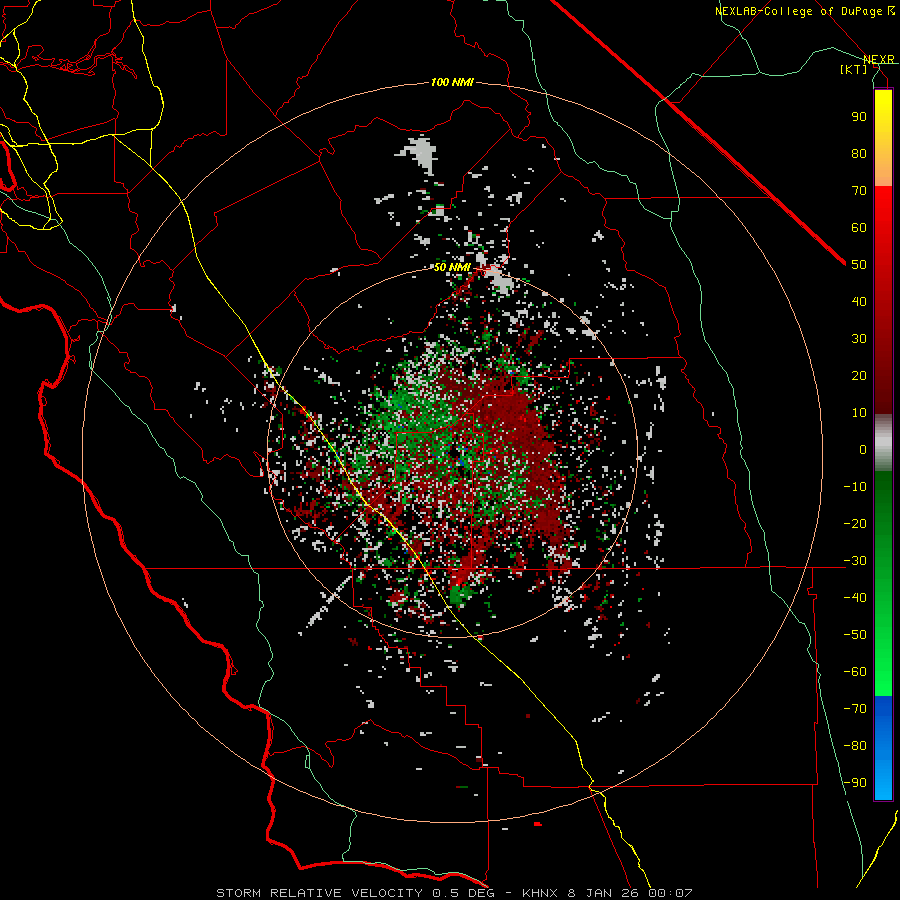Click the yellow-orange segment of the color bar
Screen dimensions: 900x900
883,138
